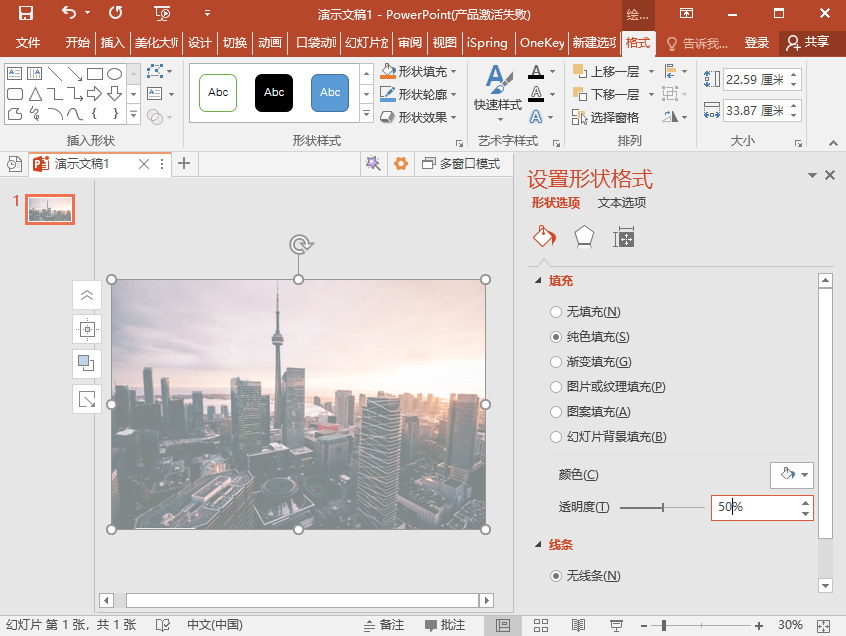
Task: Open the Effects pentagon icon tab
Action: click(x=584, y=237)
